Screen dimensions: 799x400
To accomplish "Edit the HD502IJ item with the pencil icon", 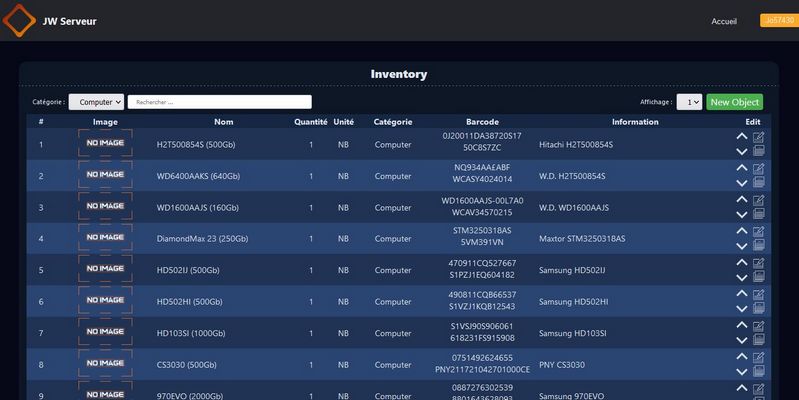I will click(758, 263).
